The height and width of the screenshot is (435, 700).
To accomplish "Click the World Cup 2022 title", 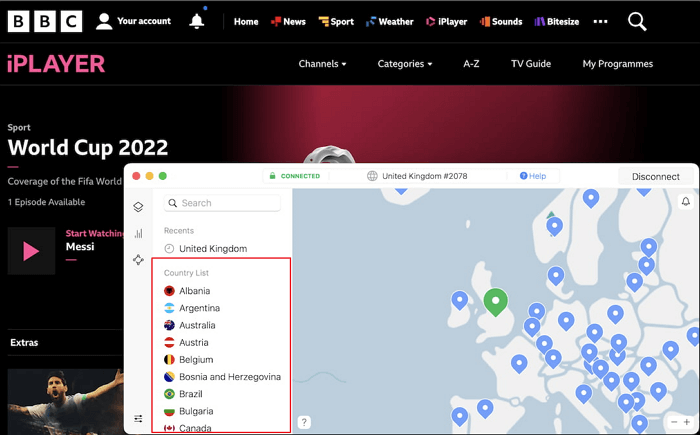I will [88, 147].
